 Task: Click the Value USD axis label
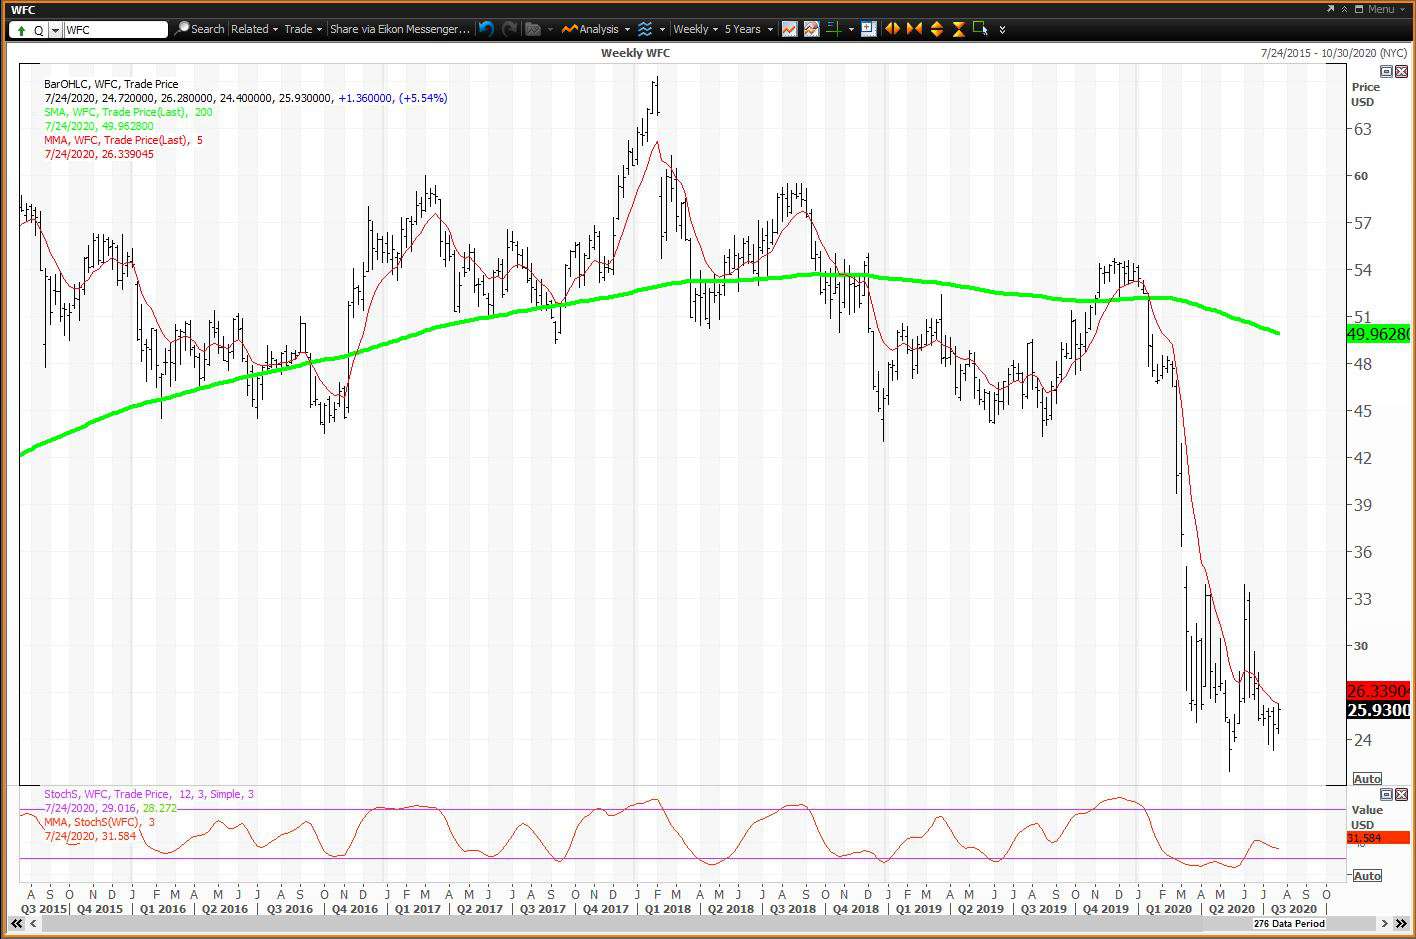click(x=1366, y=817)
